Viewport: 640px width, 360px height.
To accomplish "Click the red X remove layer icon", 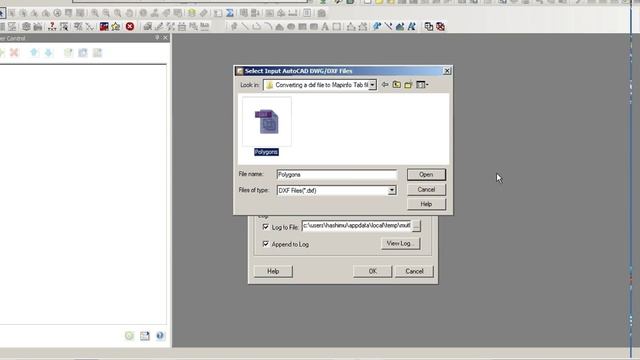I will 14,53.
